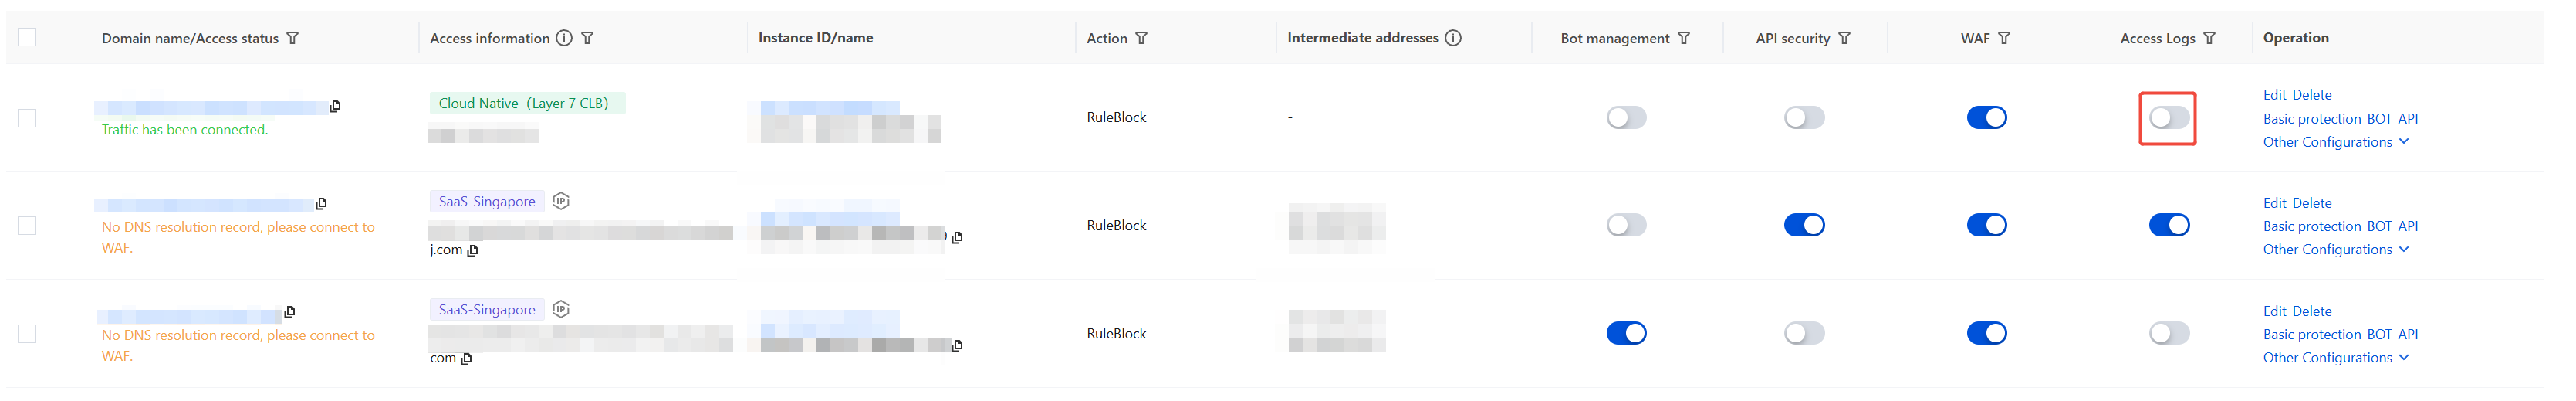2576x401 pixels.
Task: Disable API security toggle in second row
Action: point(1804,225)
